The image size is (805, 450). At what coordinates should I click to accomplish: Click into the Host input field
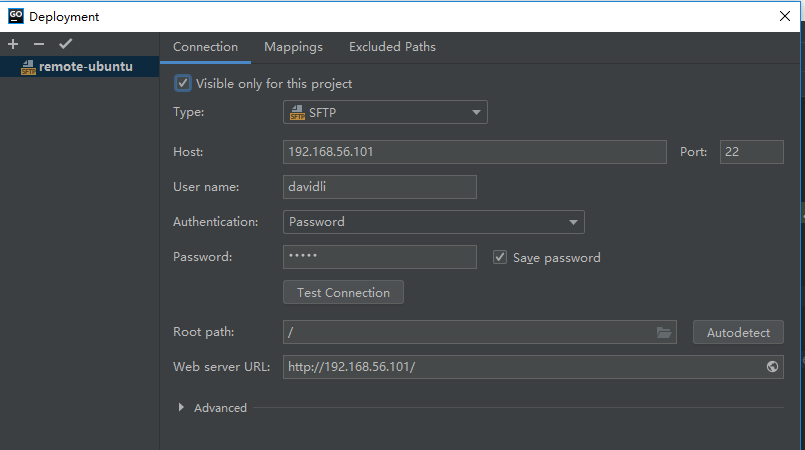474,152
